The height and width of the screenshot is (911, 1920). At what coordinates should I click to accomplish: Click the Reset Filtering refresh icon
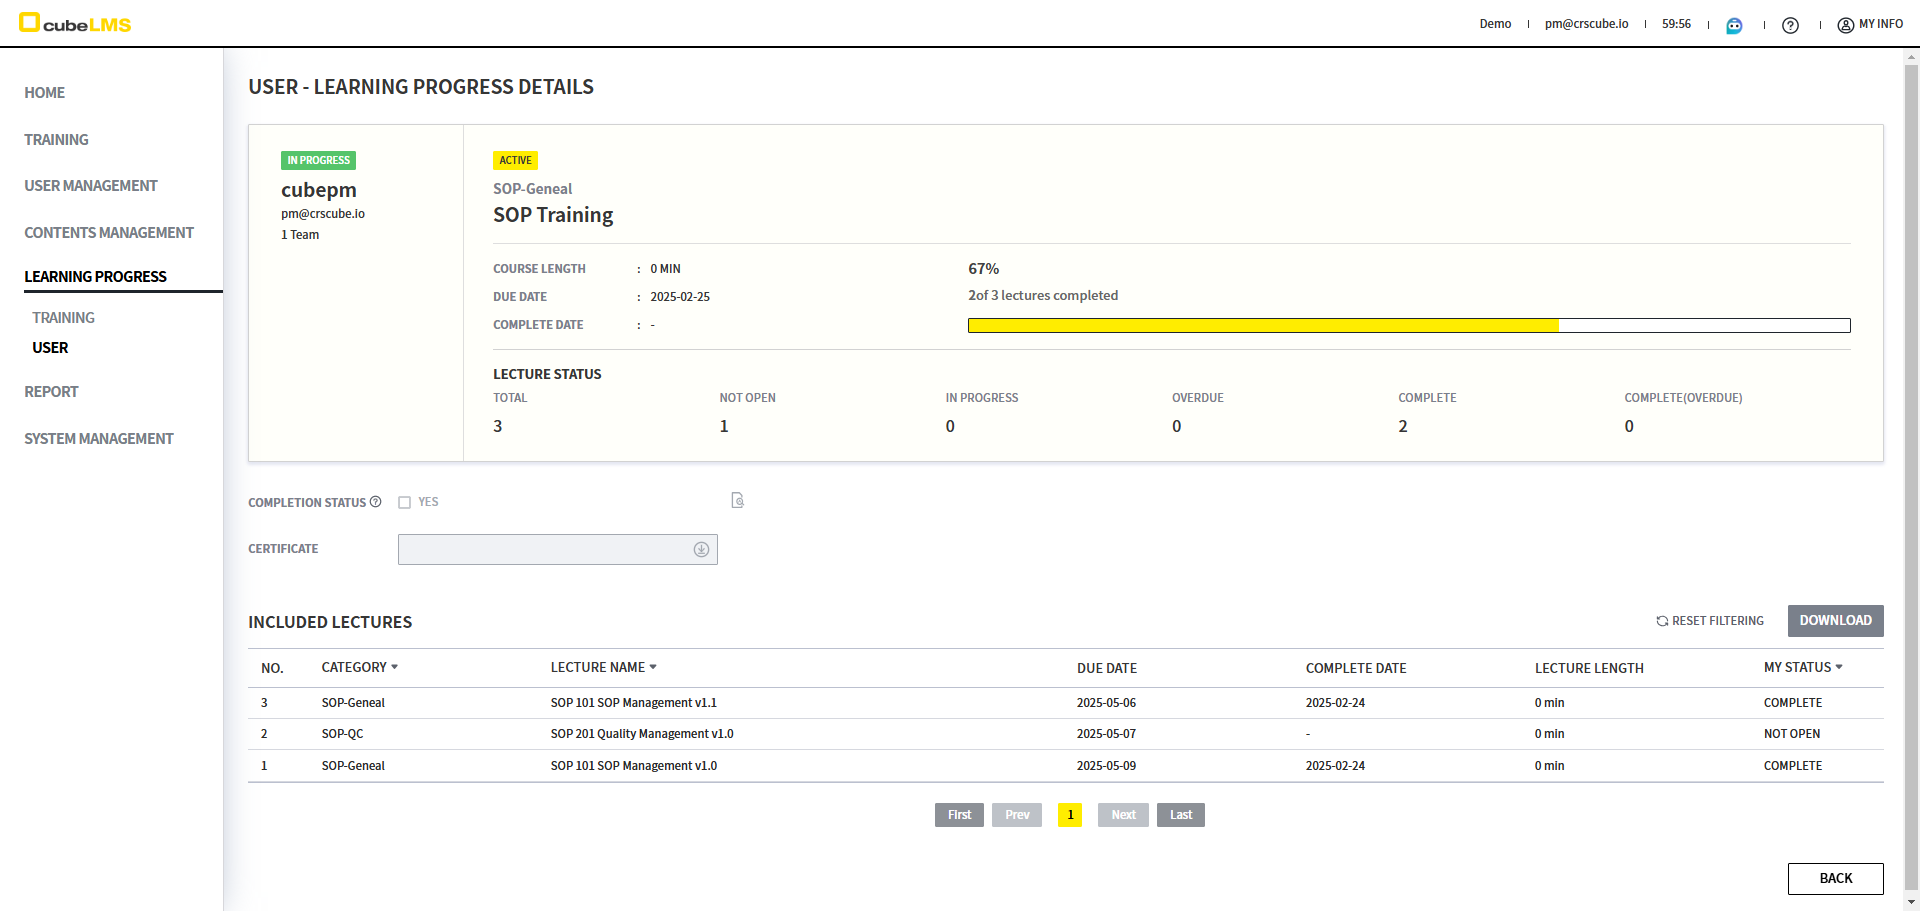[1662, 621]
